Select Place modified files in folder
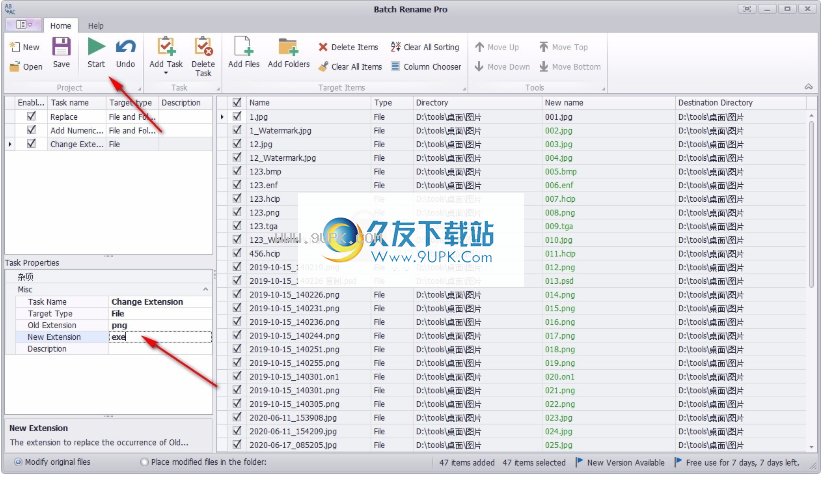The height and width of the screenshot is (481, 822). point(204,462)
